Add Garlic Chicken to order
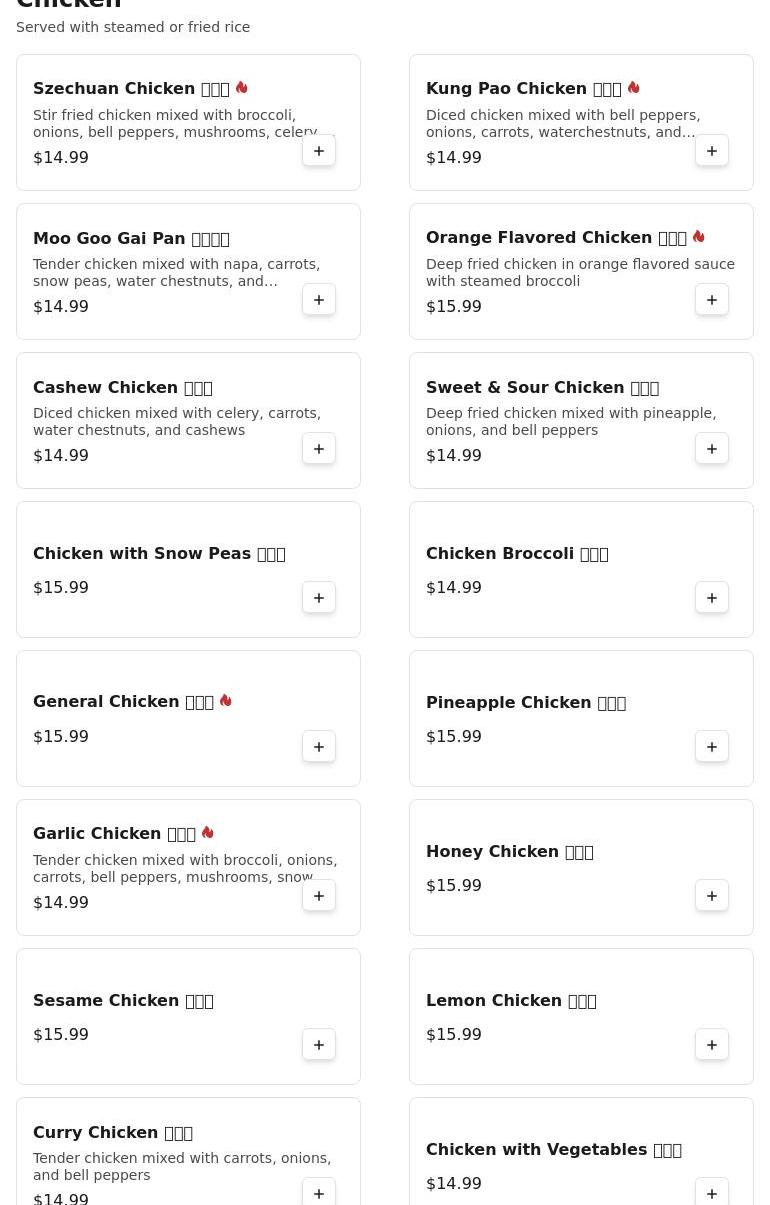 coord(319,896)
